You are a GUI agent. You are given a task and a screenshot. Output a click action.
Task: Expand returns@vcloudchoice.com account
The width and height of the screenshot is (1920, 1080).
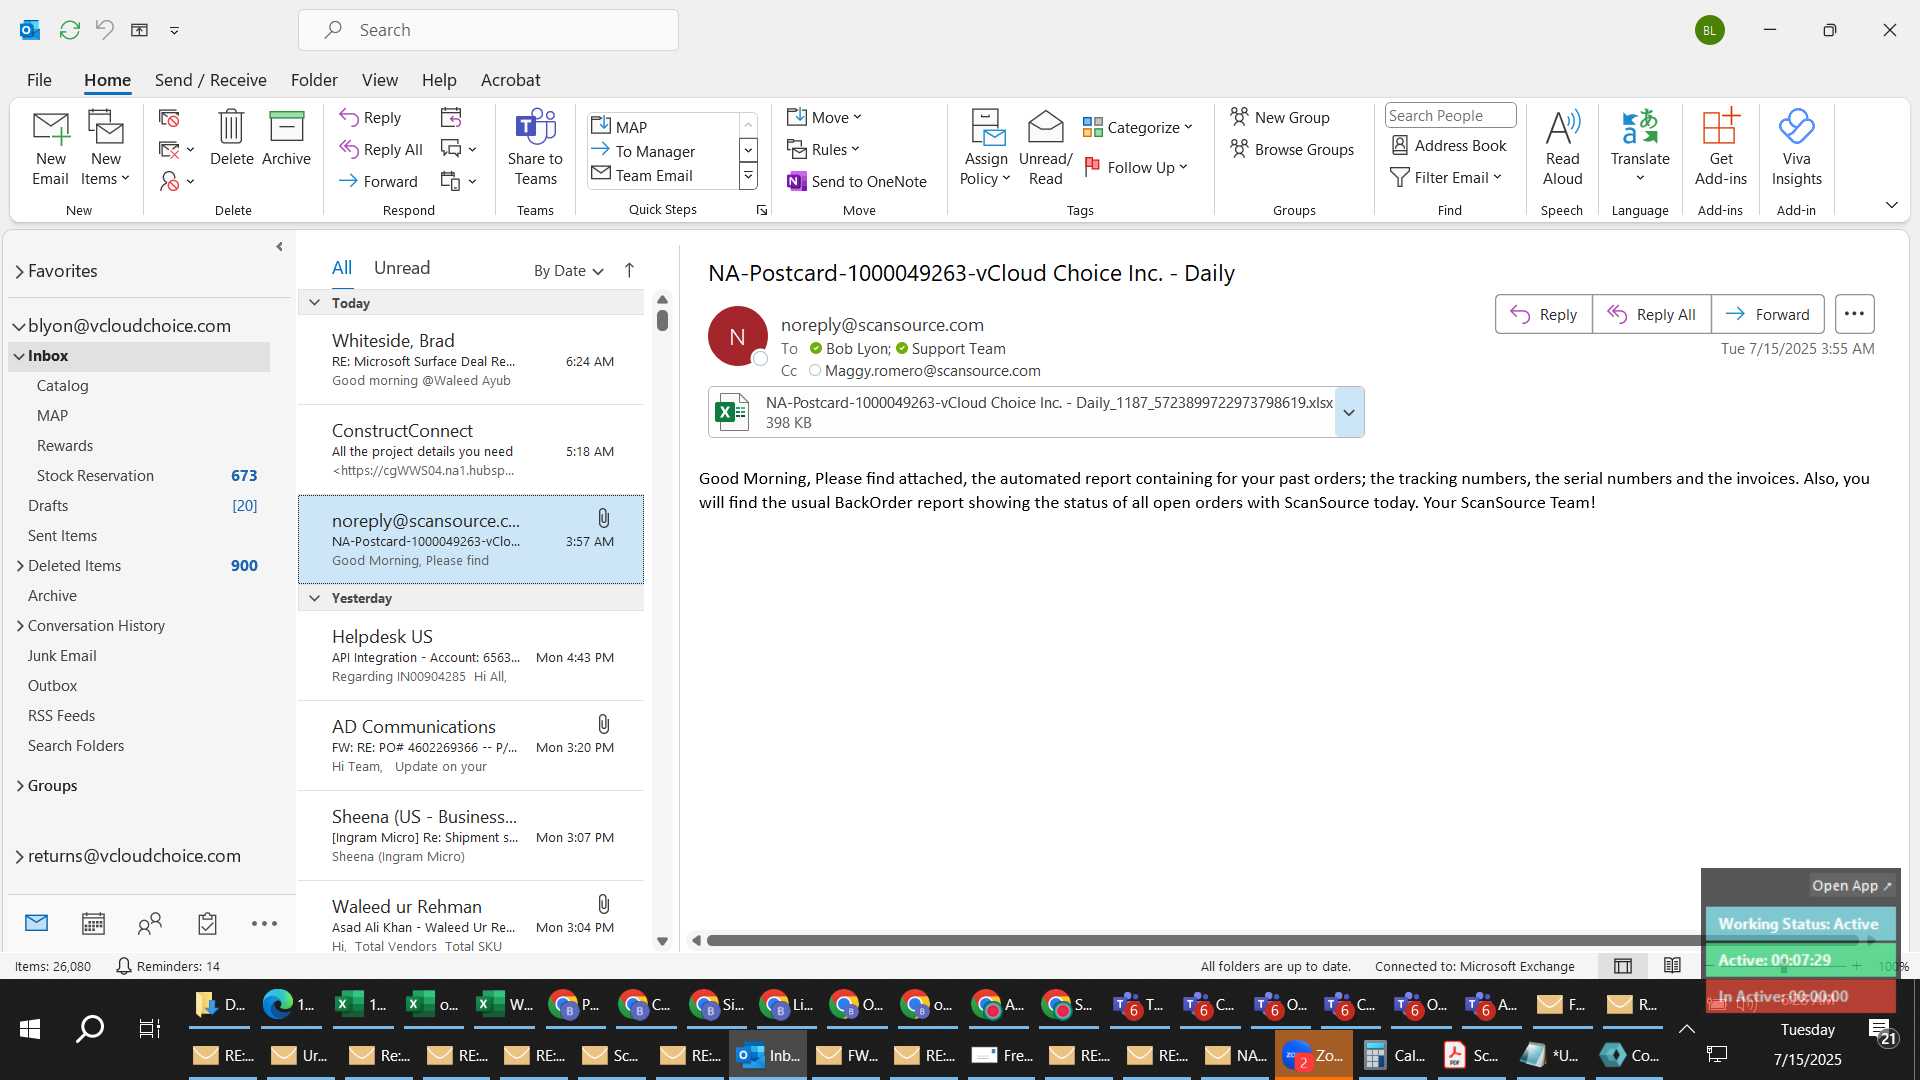point(19,856)
